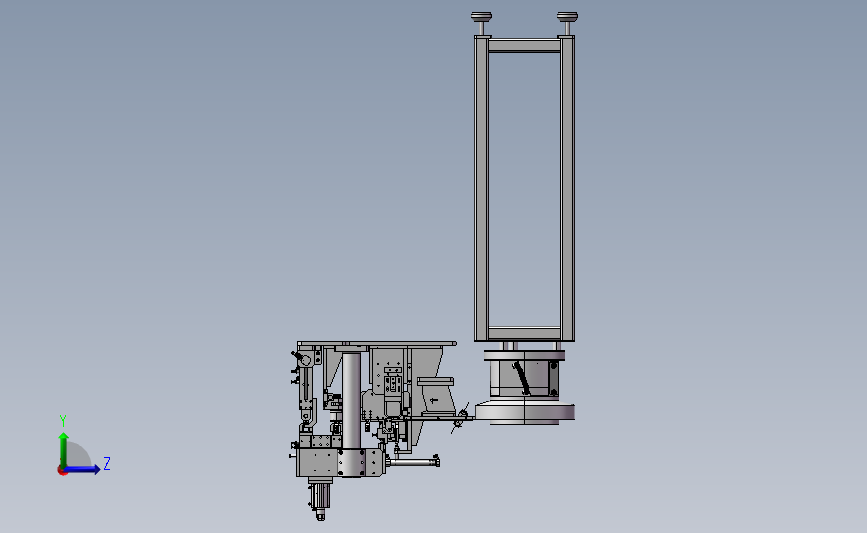Click the red origin ball of the triad
Viewport: 867px width, 533px height.
62,471
